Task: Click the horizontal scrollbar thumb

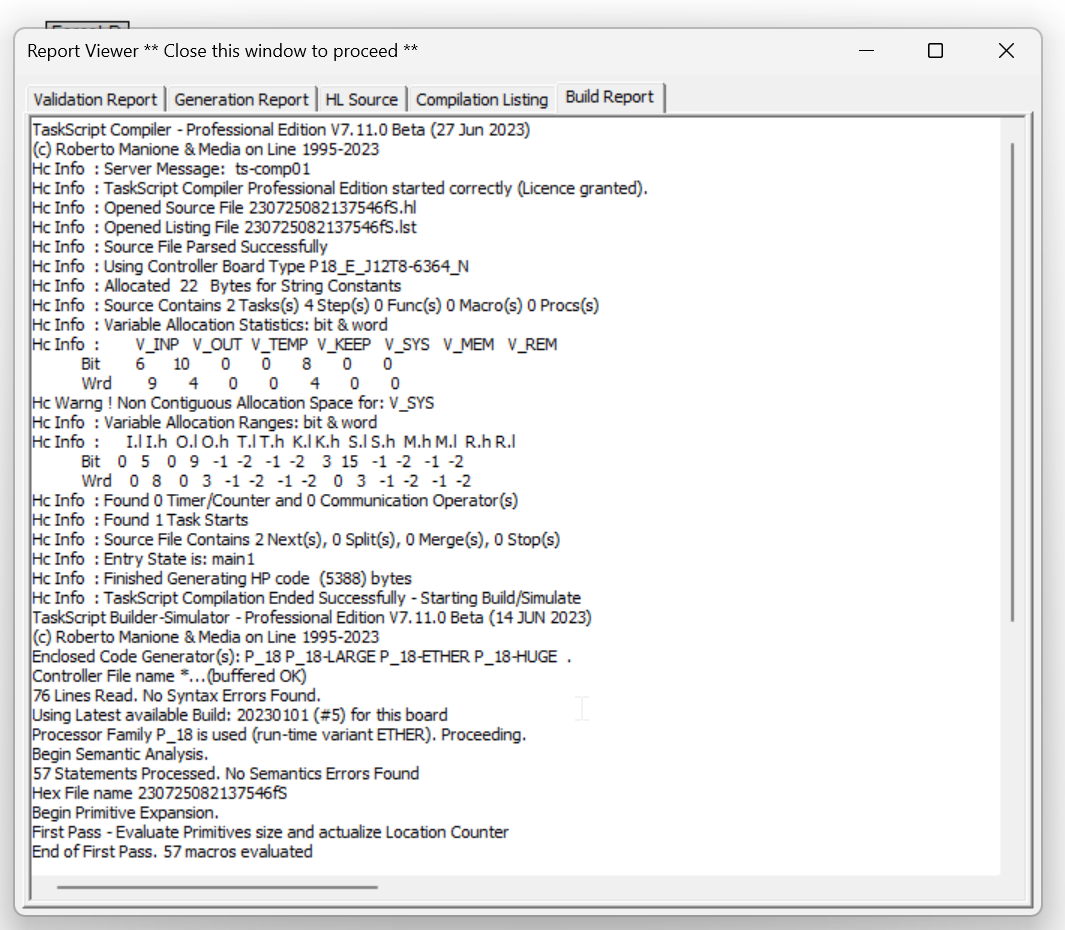Action: click(217, 887)
